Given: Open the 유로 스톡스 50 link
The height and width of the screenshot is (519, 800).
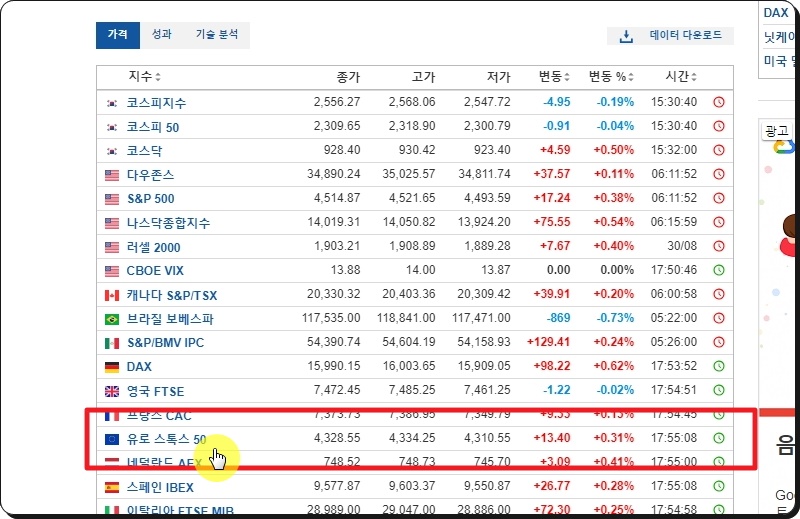Looking at the screenshot, I should coord(166,439).
